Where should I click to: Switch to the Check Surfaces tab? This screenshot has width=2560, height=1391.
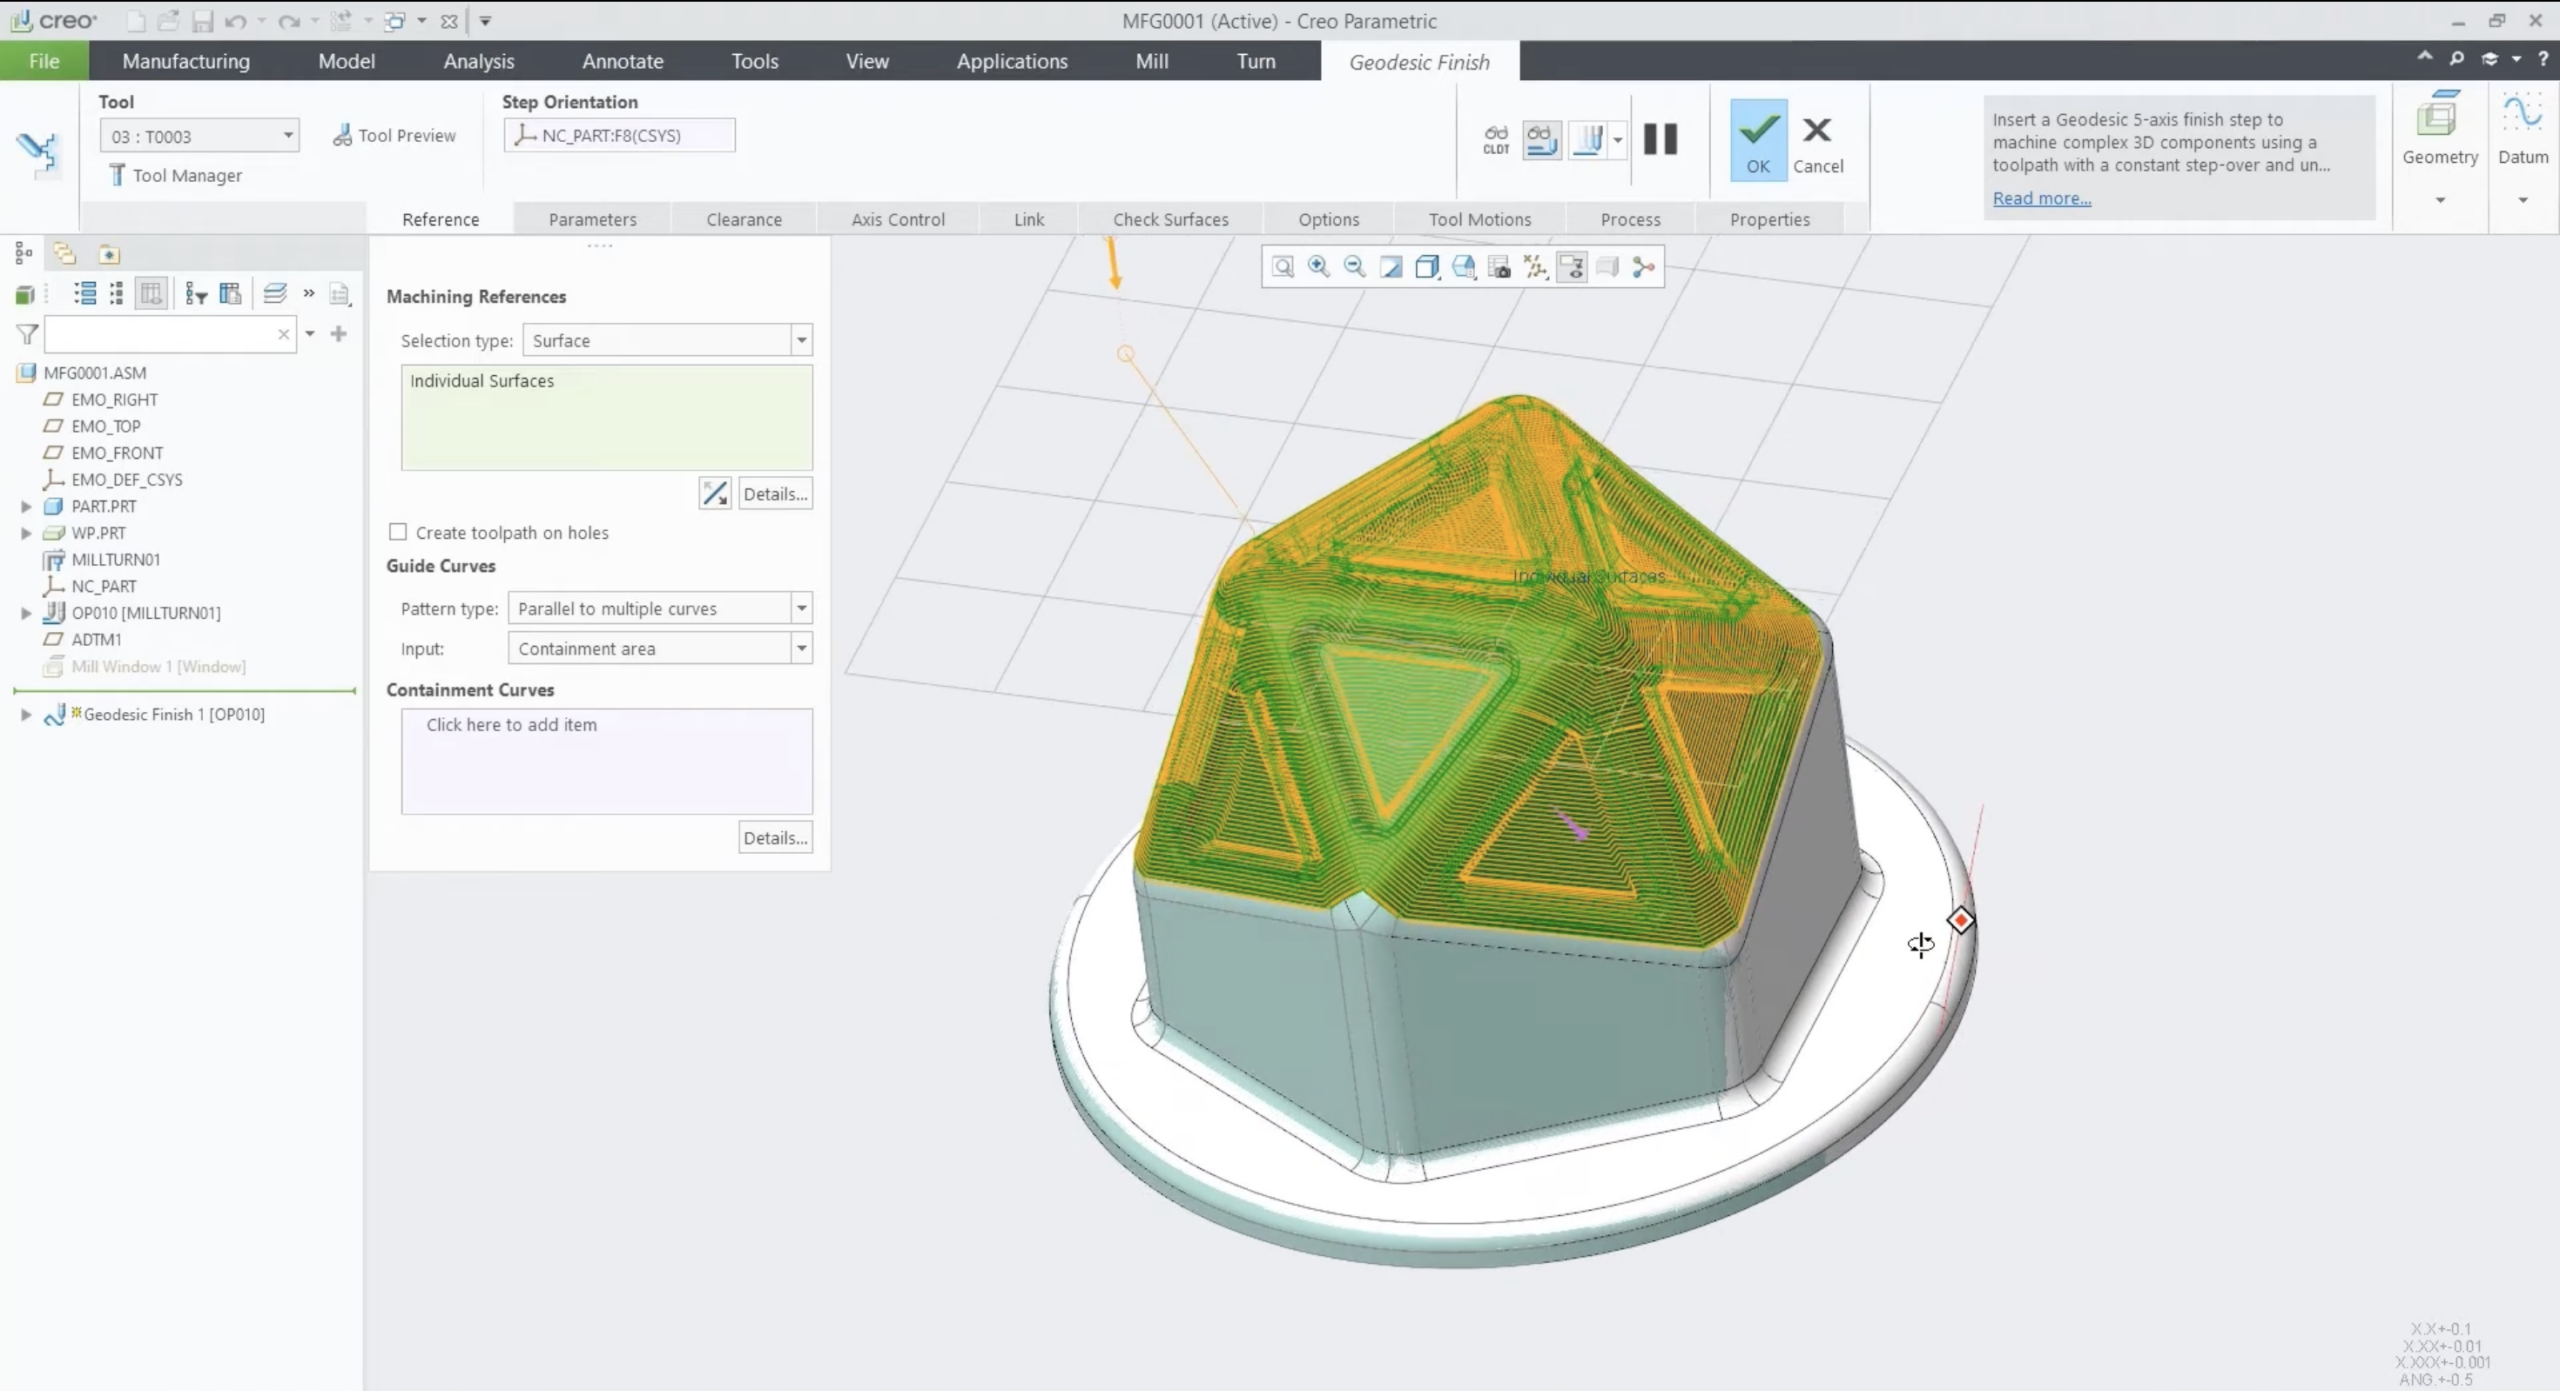coord(1170,219)
